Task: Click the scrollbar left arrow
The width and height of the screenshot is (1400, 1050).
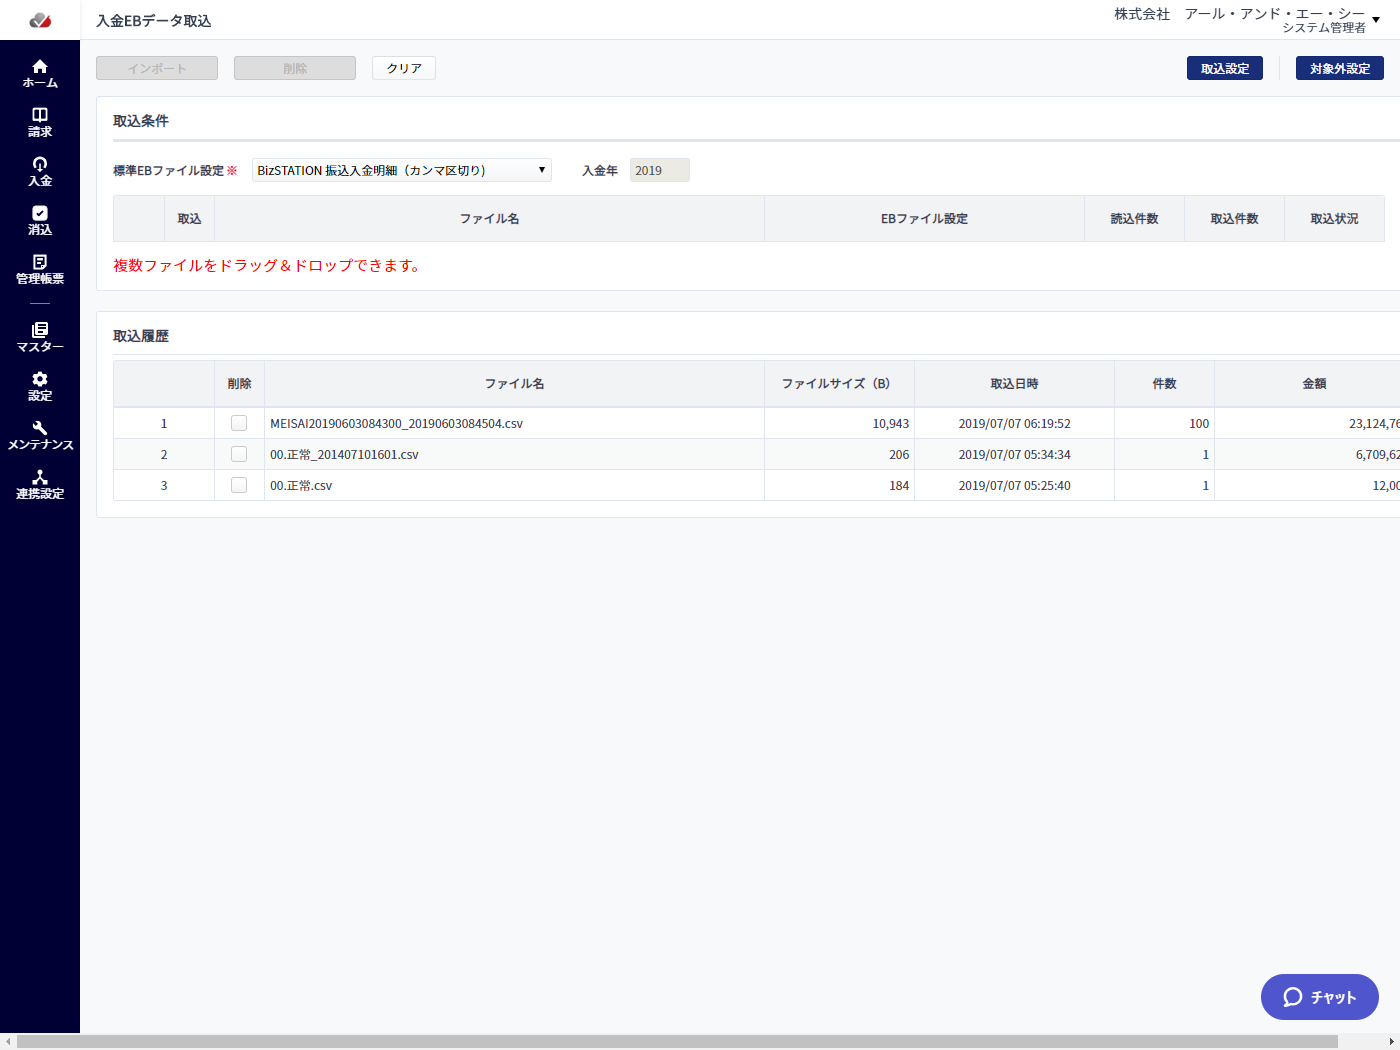Action: click(x=8, y=1042)
